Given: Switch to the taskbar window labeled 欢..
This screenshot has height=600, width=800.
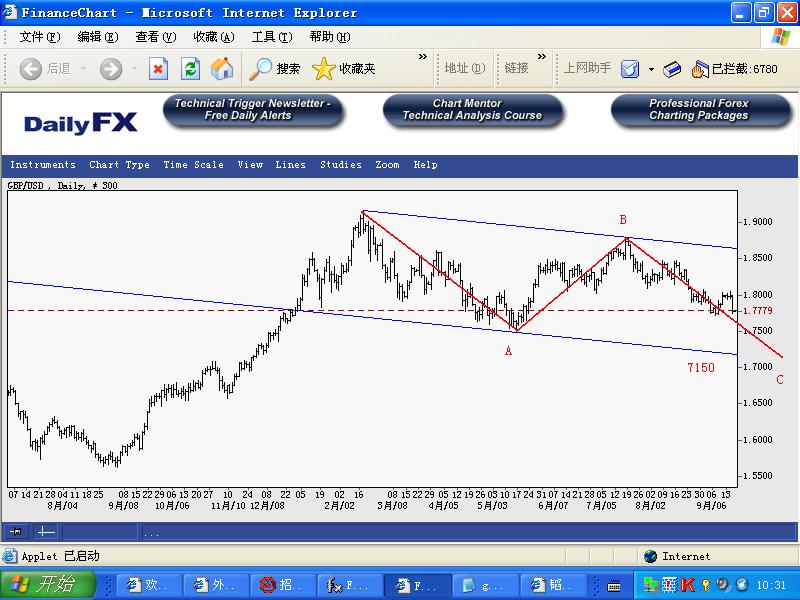Looking at the screenshot, I should click(x=148, y=585).
